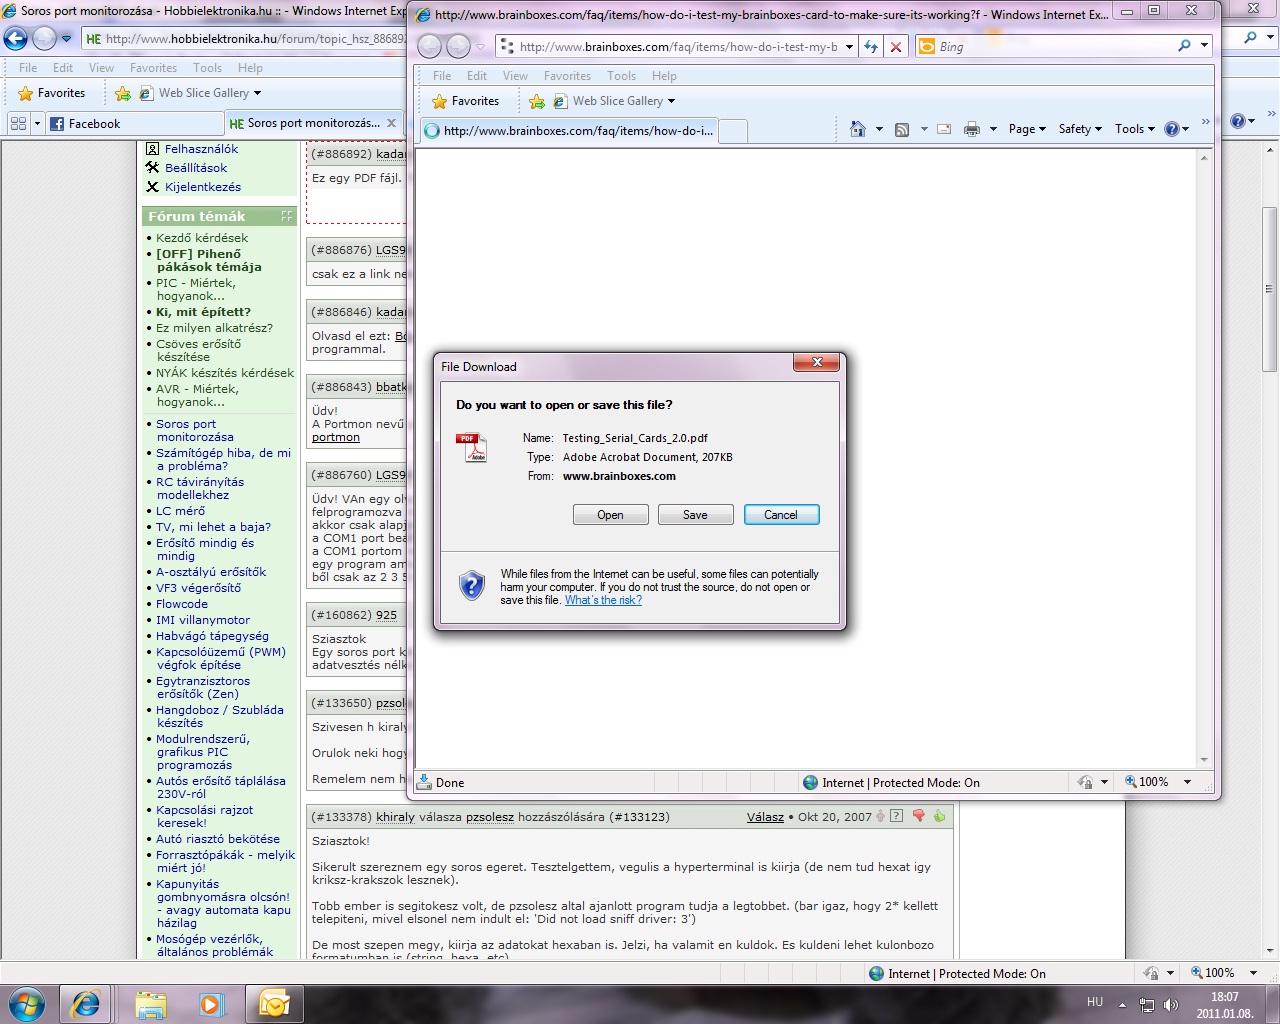Click Add to Favorites Bar icon in brainboxes window
The width and height of the screenshot is (1280, 1024).
(536, 101)
